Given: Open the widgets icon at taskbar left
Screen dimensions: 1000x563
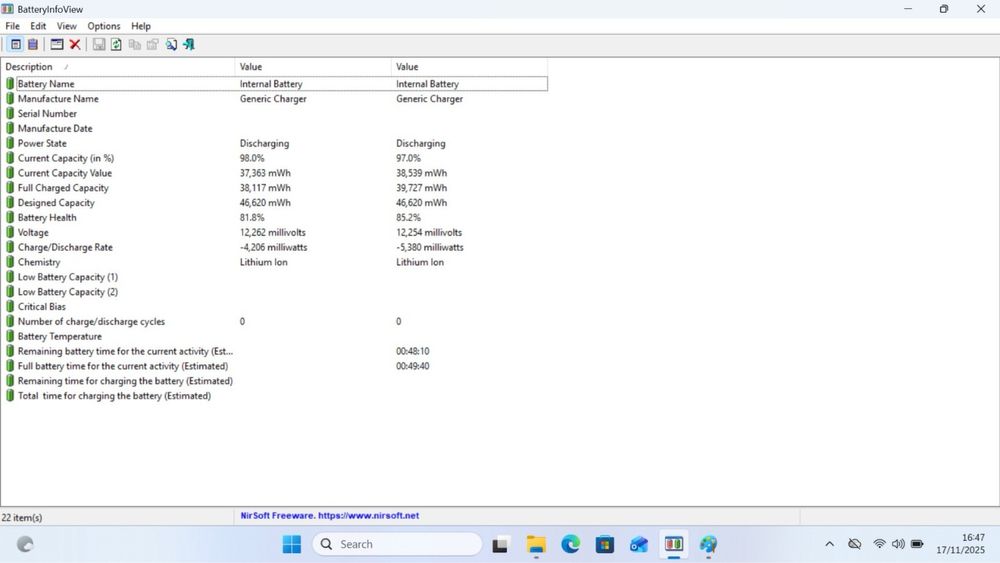Looking at the screenshot, I should point(25,544).
